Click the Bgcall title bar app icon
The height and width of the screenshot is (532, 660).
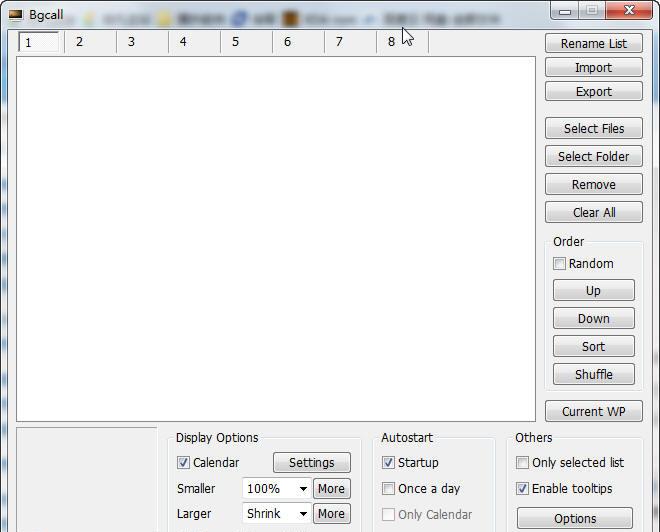[x=16, y=15]
